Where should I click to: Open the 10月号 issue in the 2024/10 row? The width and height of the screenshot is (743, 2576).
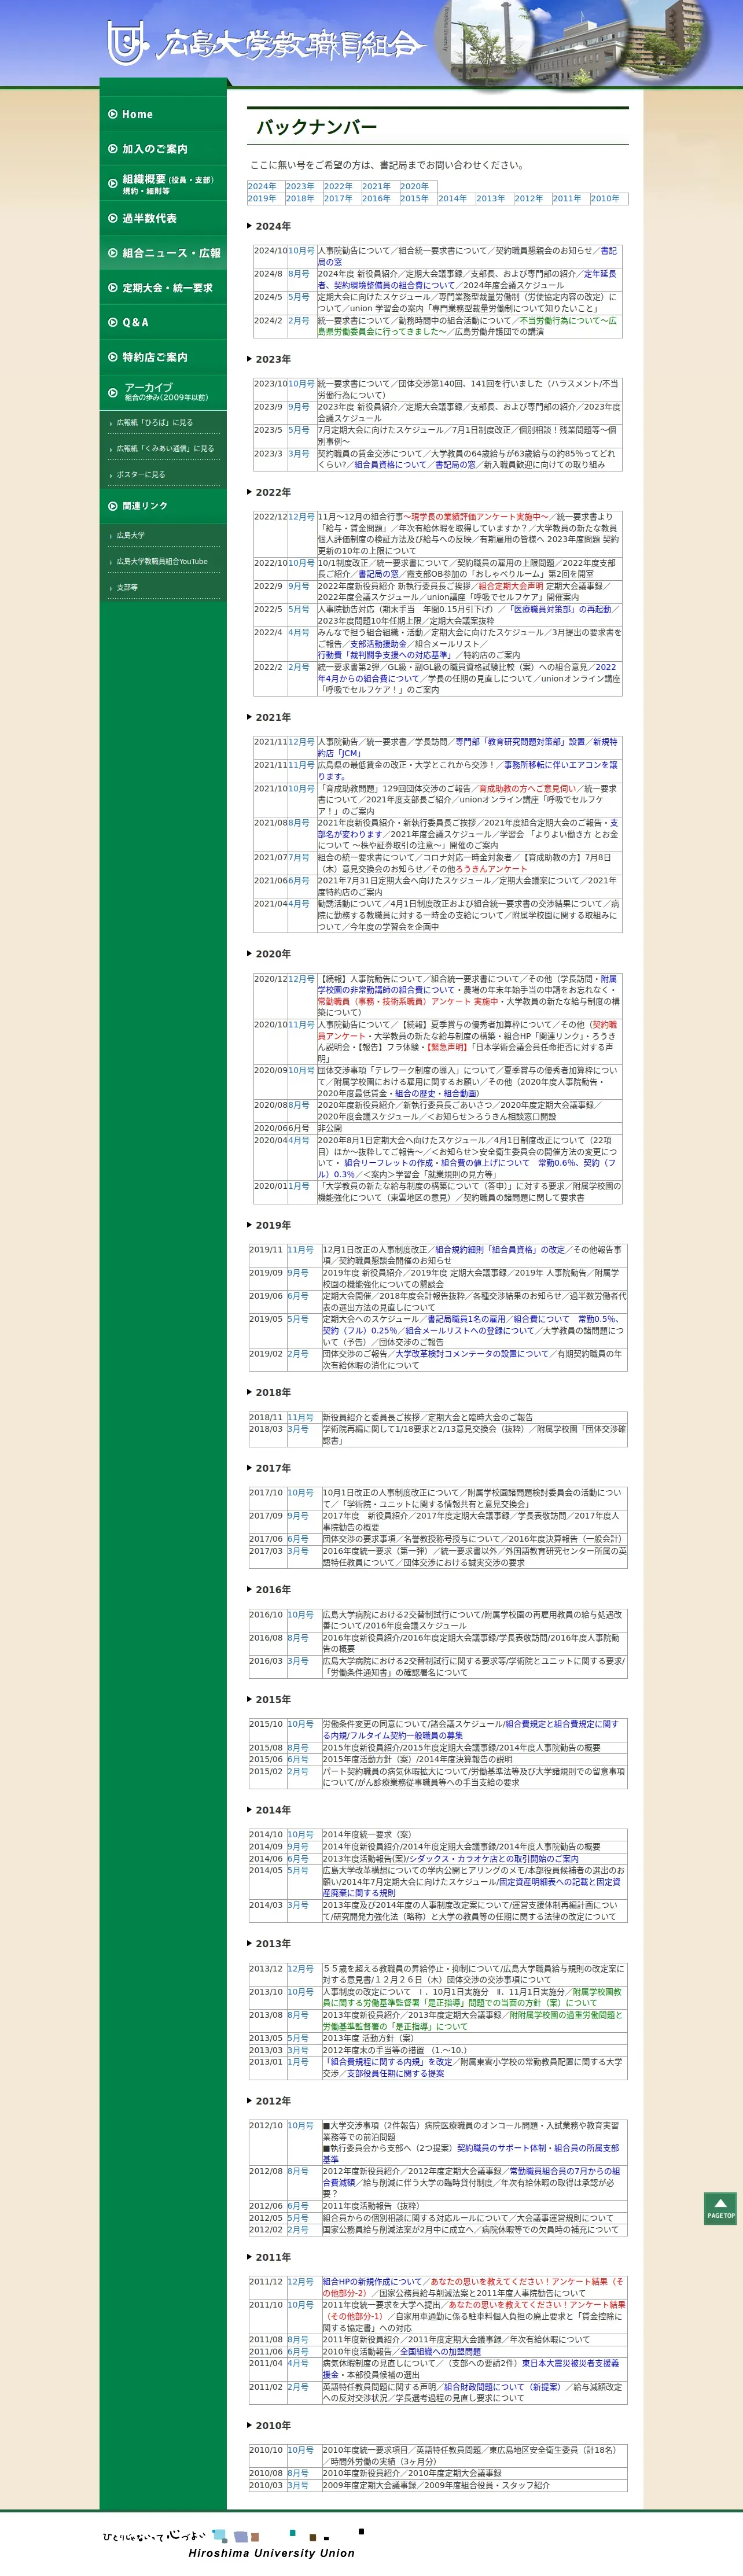(302, 251)
